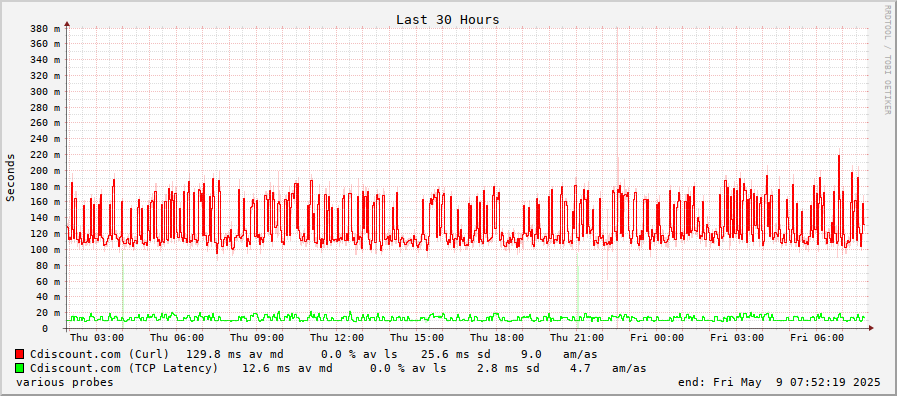This screenshot has height=396, width=897.
Task: Click the '200 m' y-axis tick label
Action: tap(45, 171)
